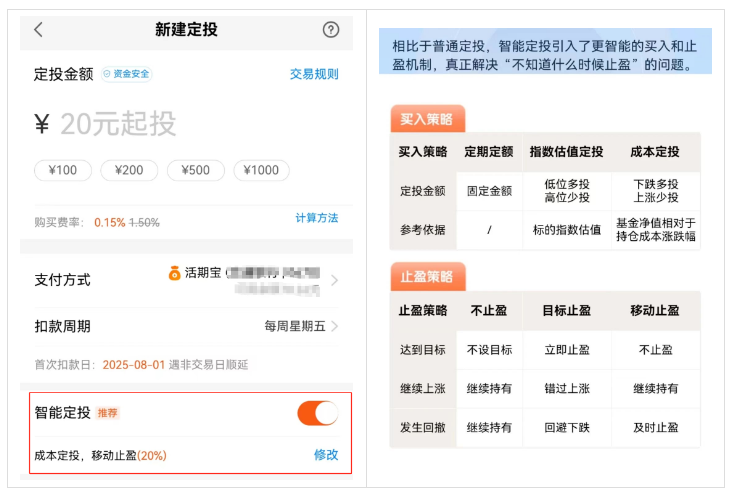This screenshot has height=491, width=729.
Task: Tap the 推荐 tag beside 智能定投
Action: coord(108,413)
